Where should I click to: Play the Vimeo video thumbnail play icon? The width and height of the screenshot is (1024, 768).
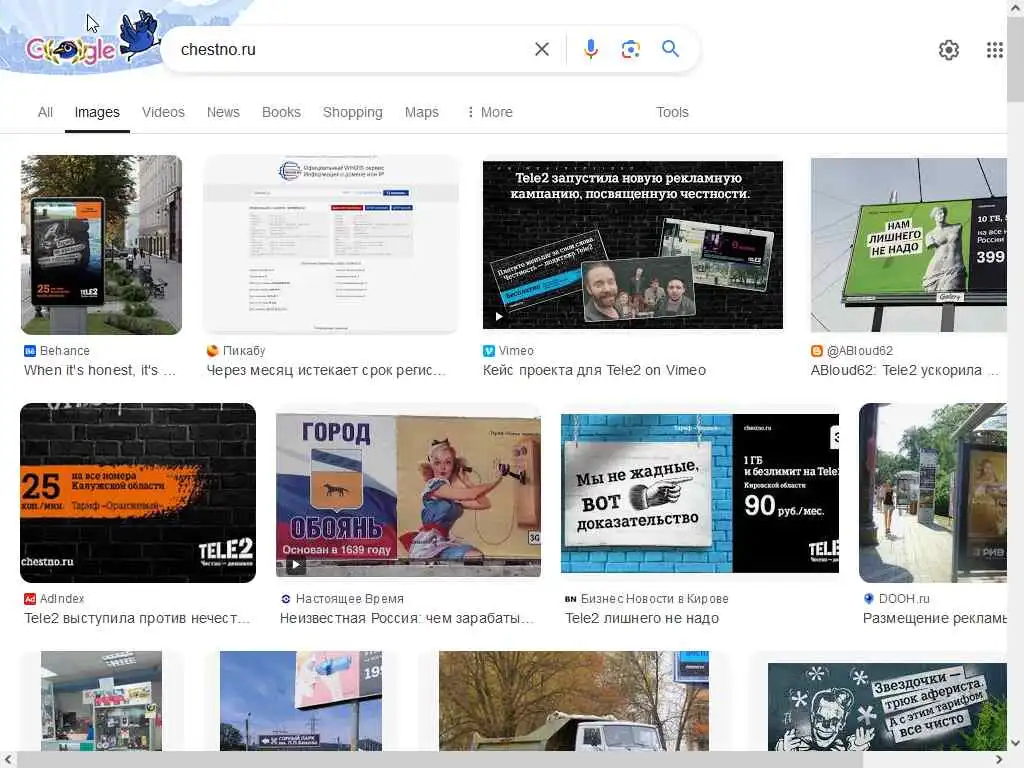[498, 317]
